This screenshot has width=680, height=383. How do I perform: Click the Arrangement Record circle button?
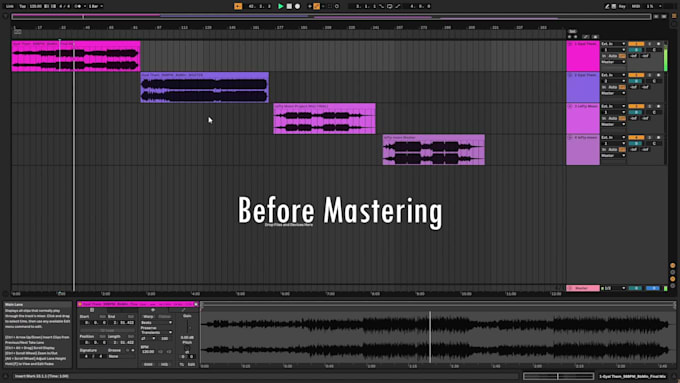click(298, 7)
